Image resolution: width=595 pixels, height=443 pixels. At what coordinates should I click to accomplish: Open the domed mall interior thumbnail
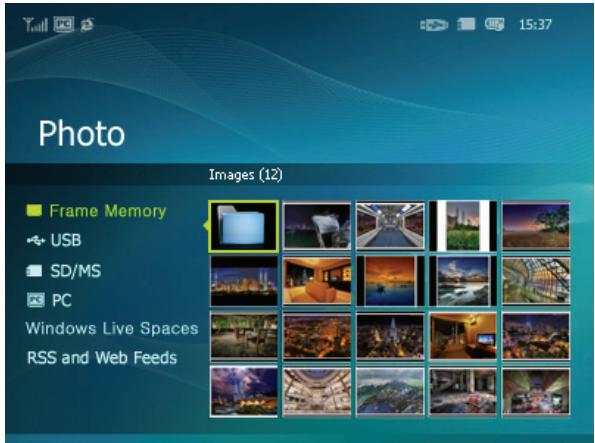tap(317, 392)
